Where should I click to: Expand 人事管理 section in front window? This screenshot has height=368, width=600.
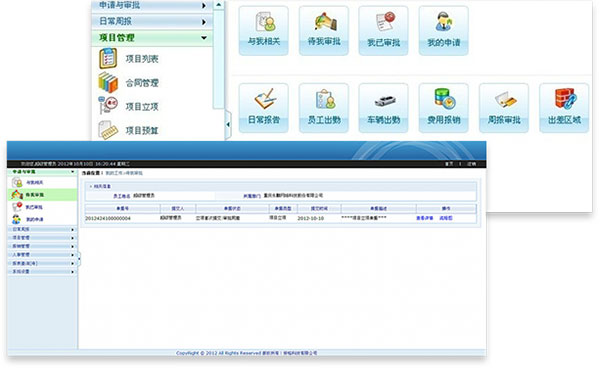click(42, 255)
